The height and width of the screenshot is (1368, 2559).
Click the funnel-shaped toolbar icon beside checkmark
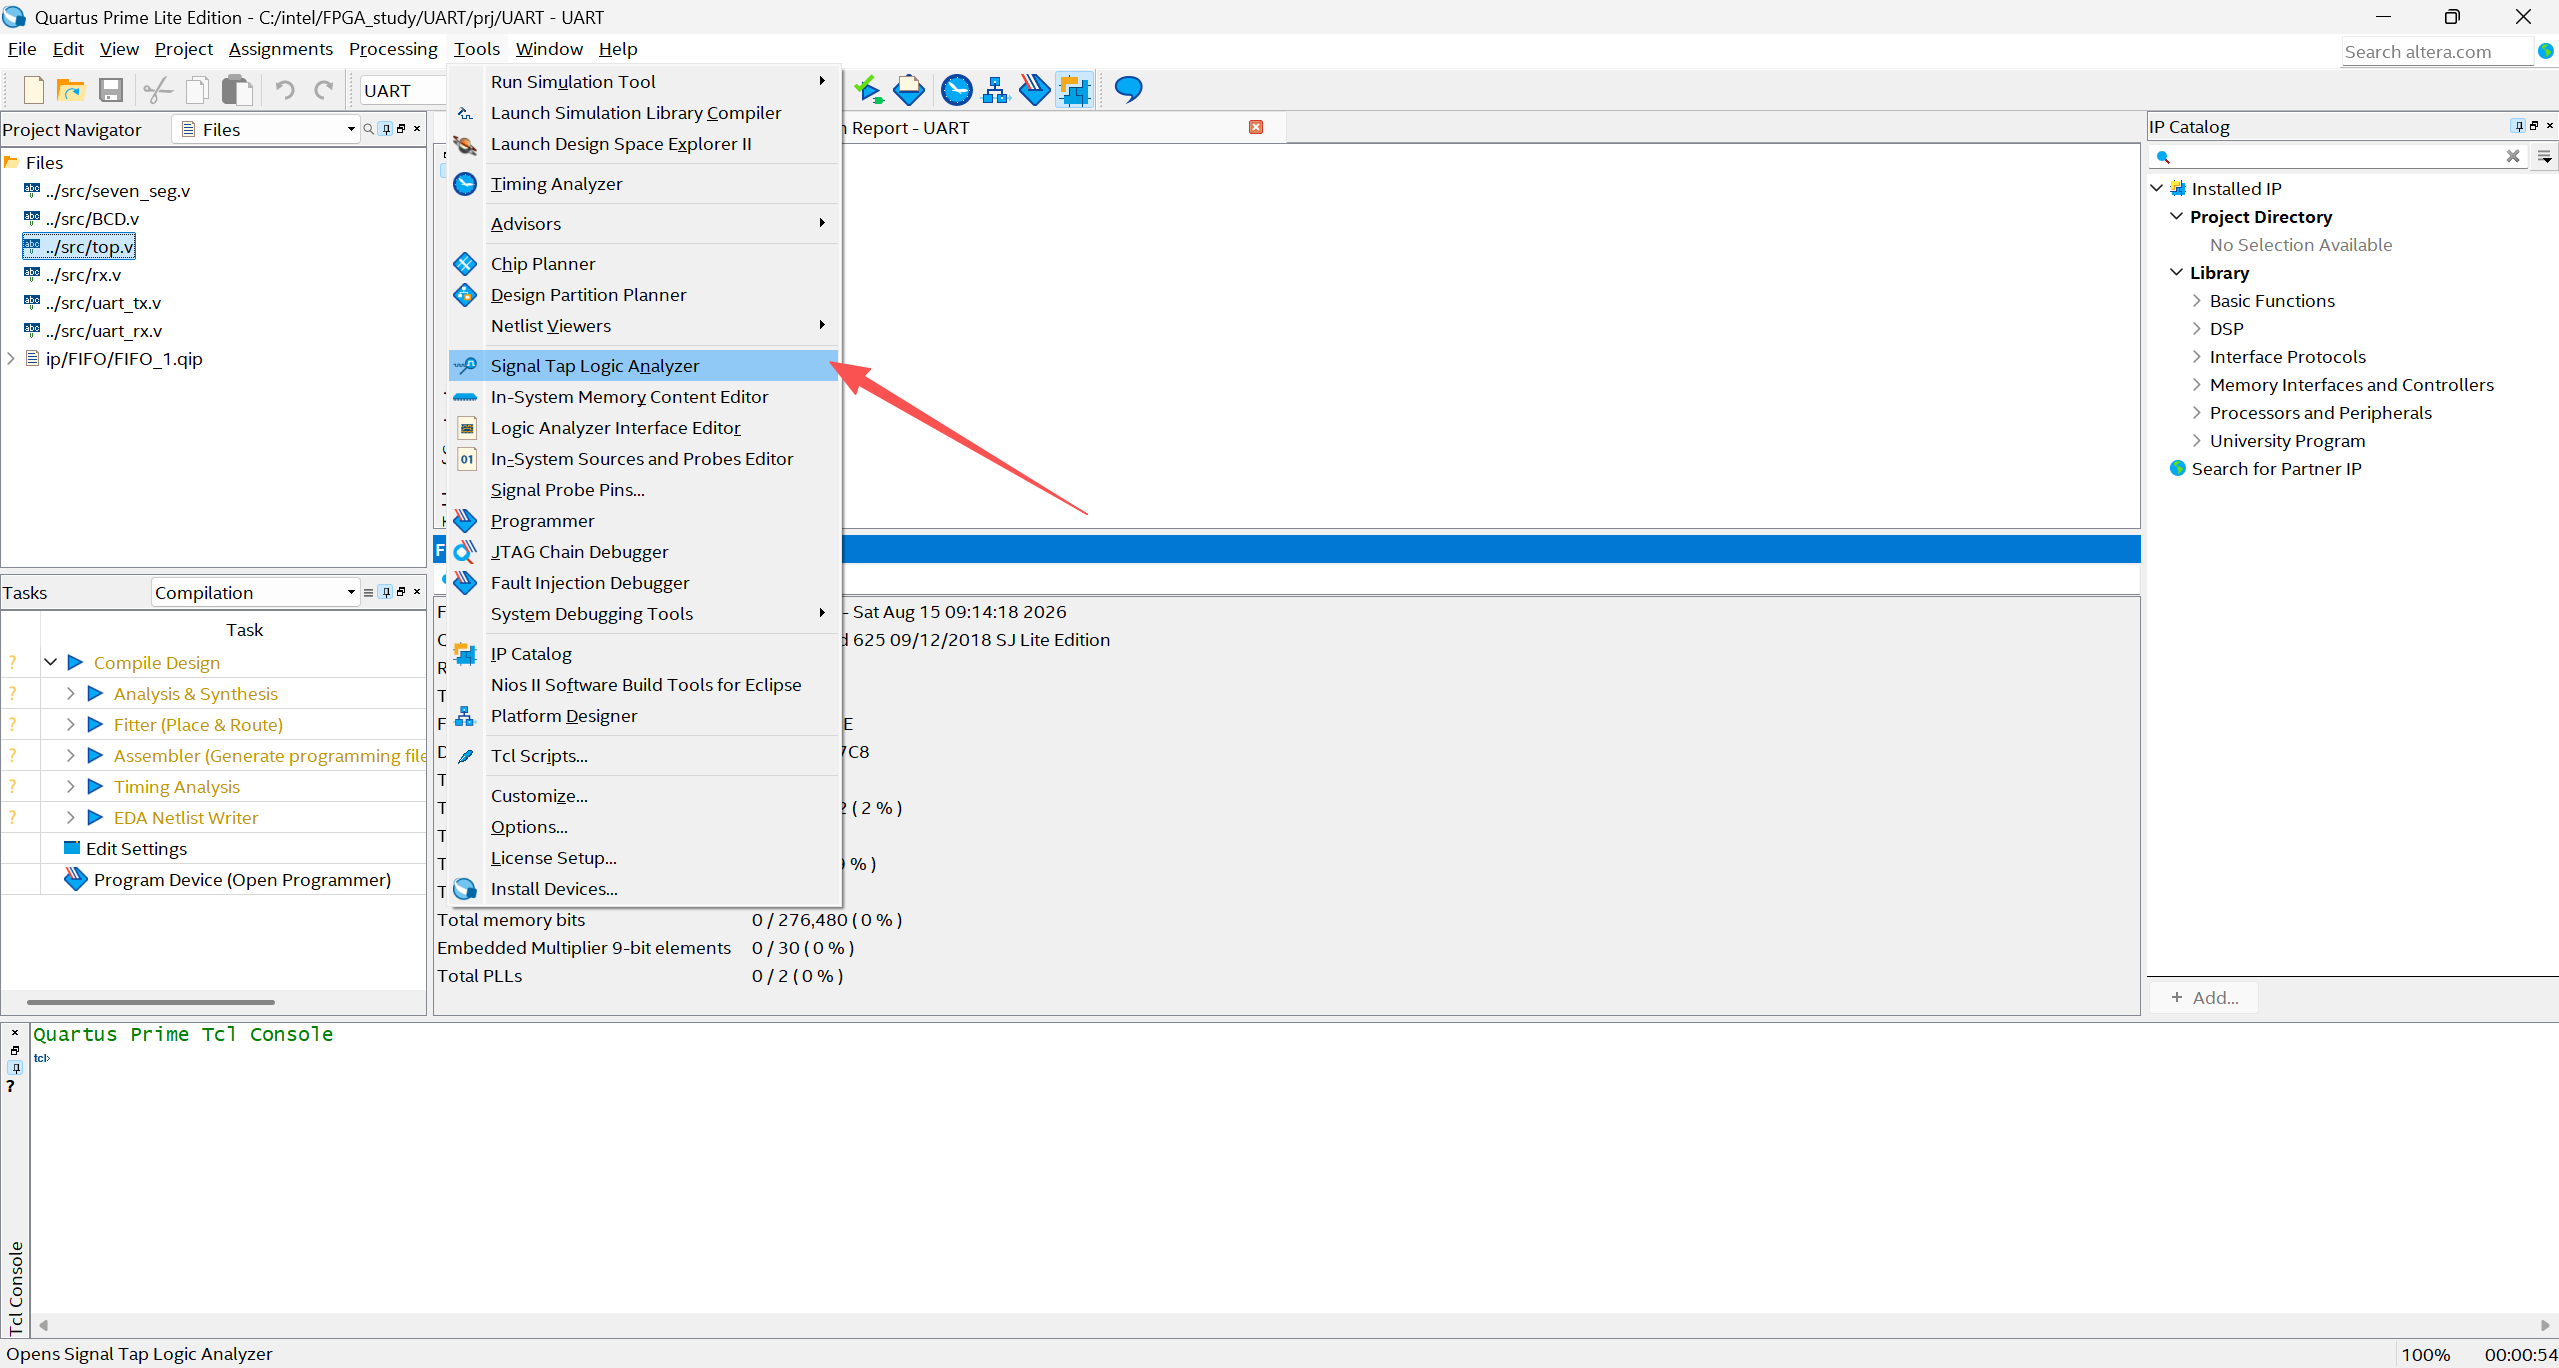tap(909, 90)
